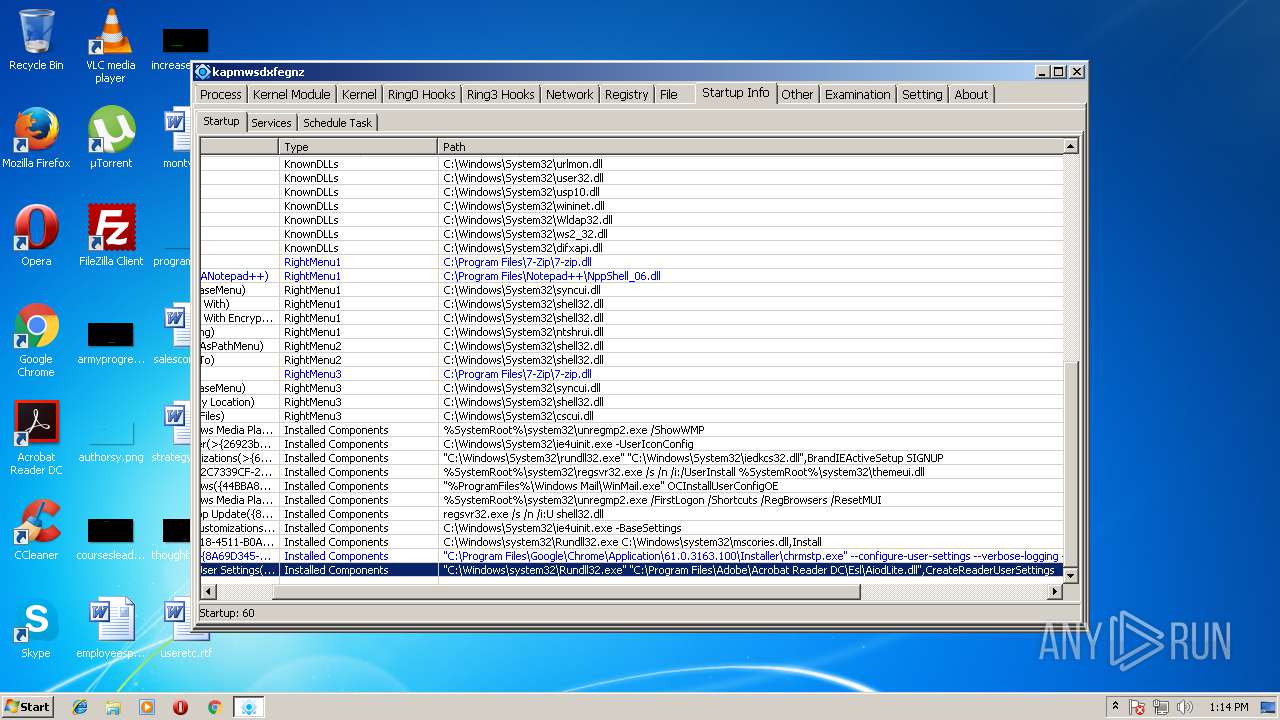Switch to Examination tab
Screen dimensions: 1280x720
[x=857, y=94]
